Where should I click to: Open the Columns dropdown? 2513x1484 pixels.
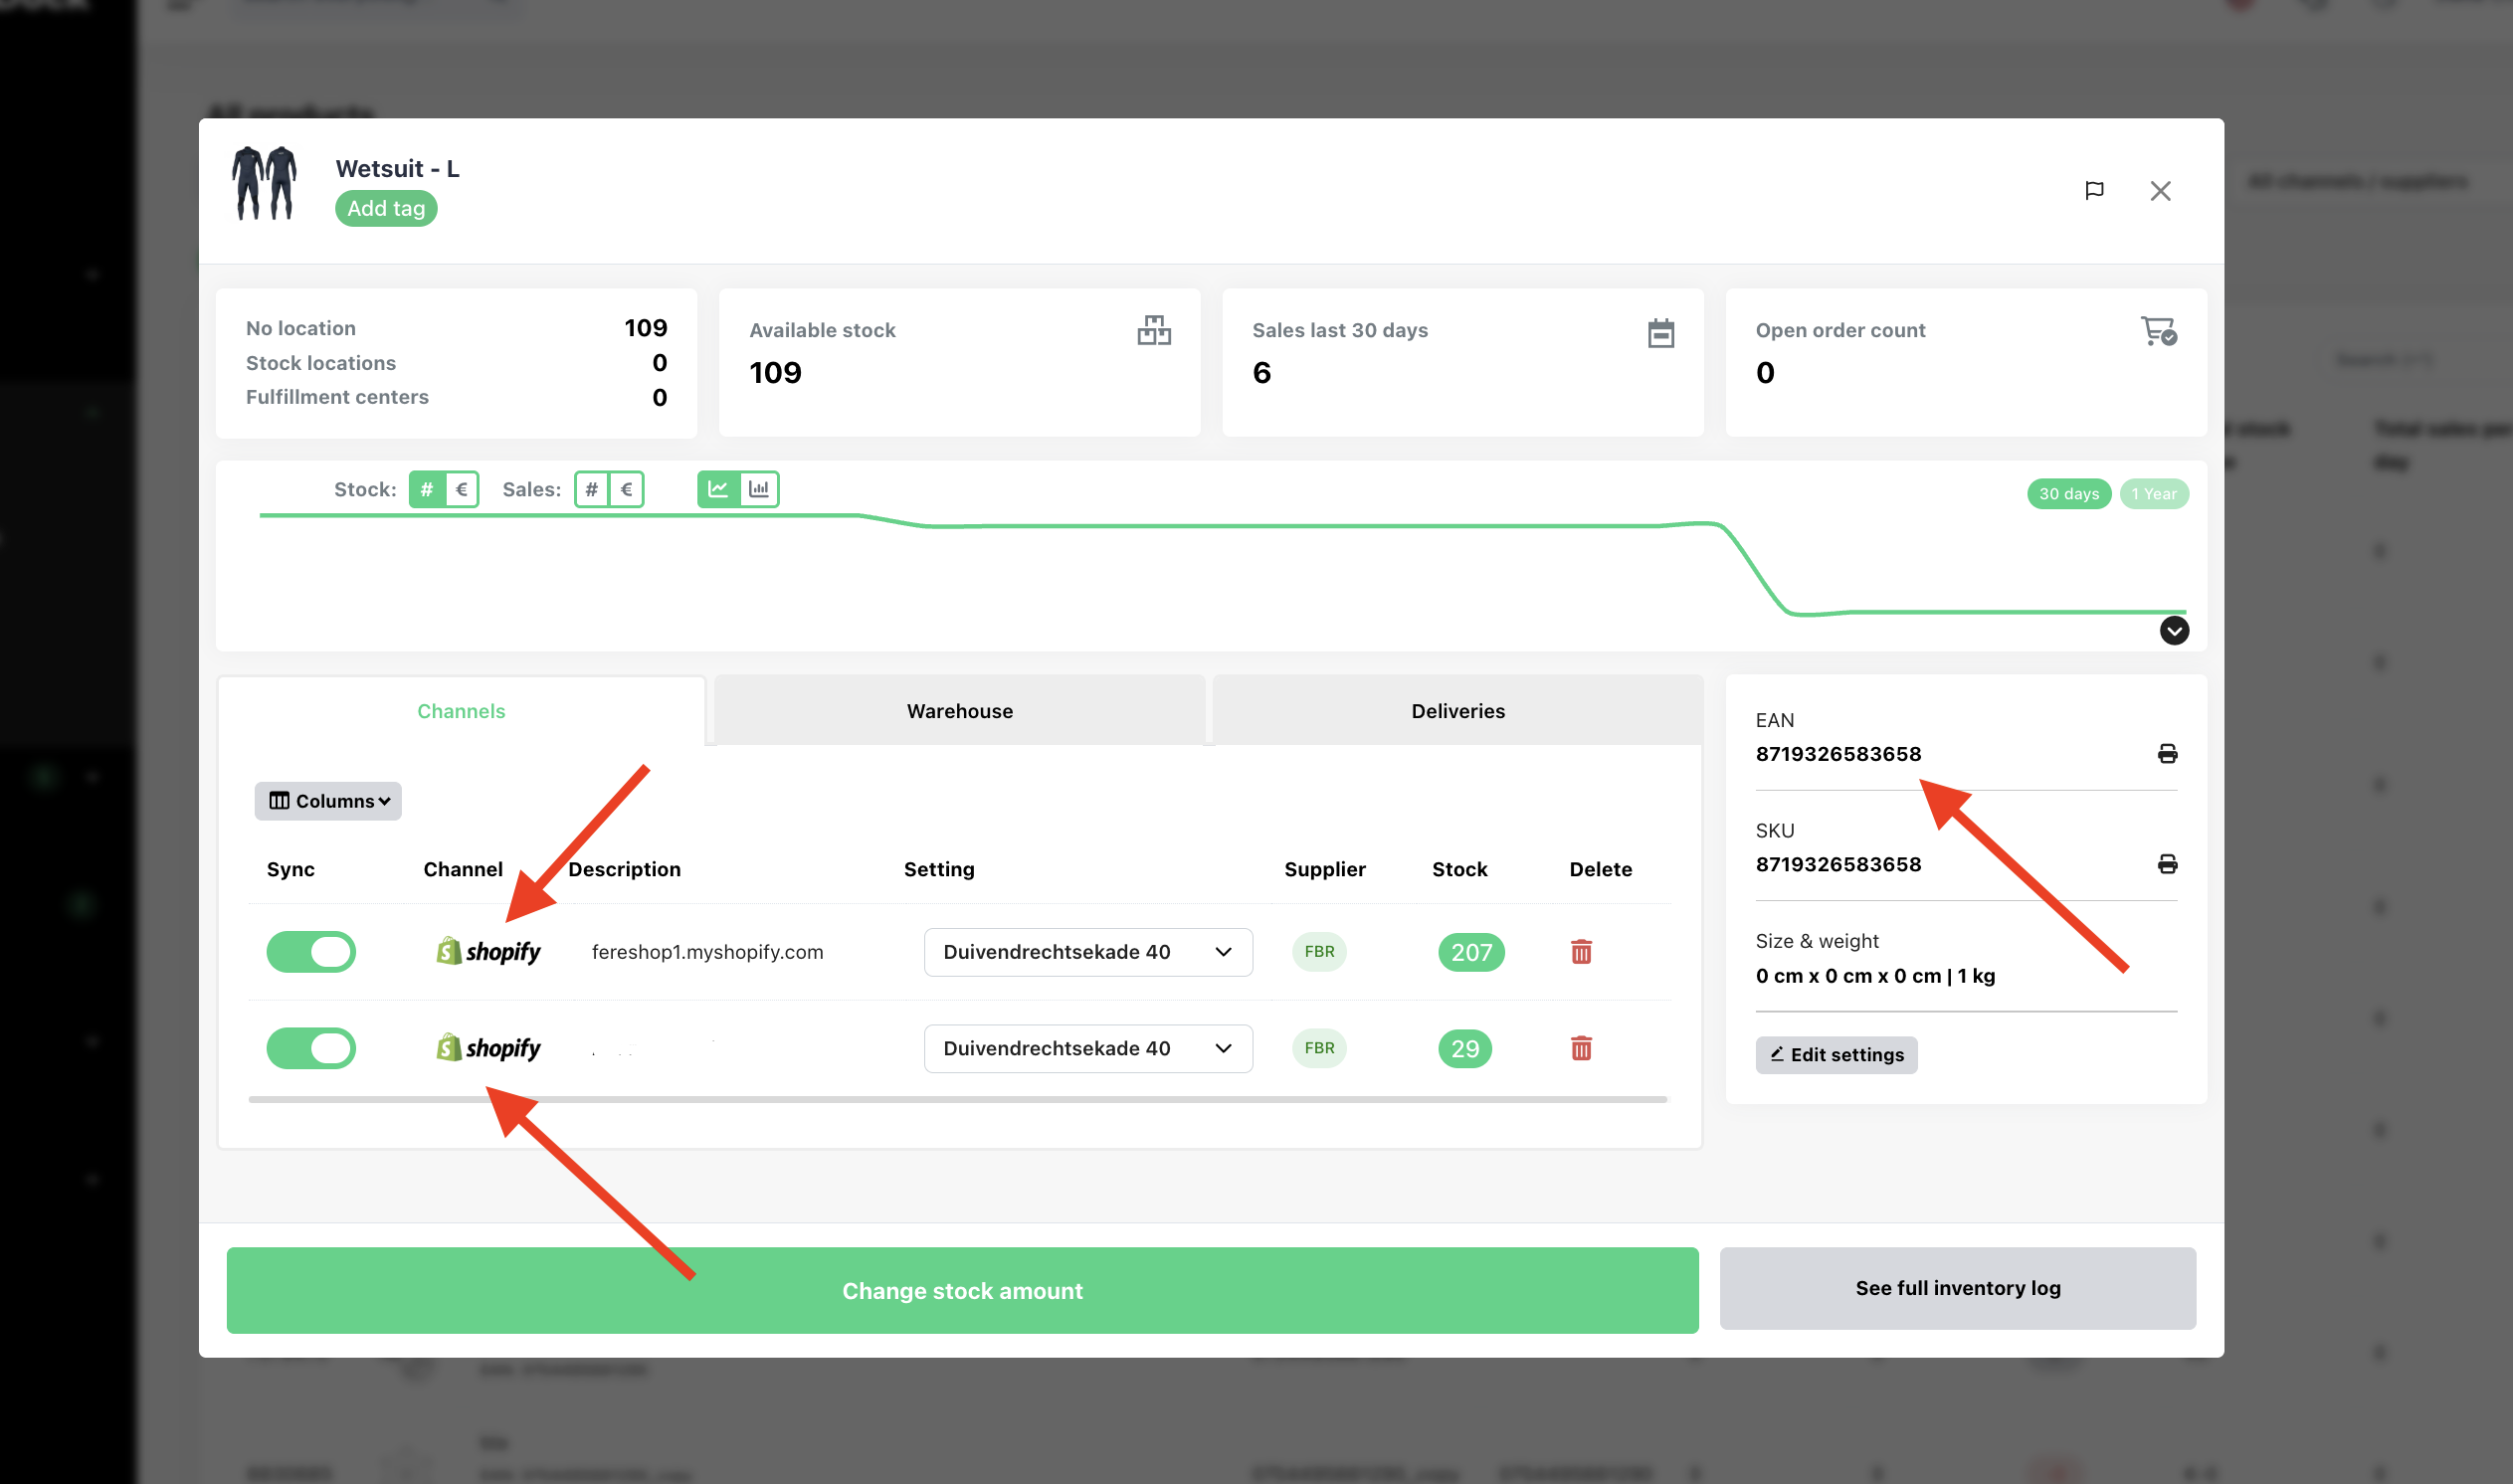click(328, 801)
